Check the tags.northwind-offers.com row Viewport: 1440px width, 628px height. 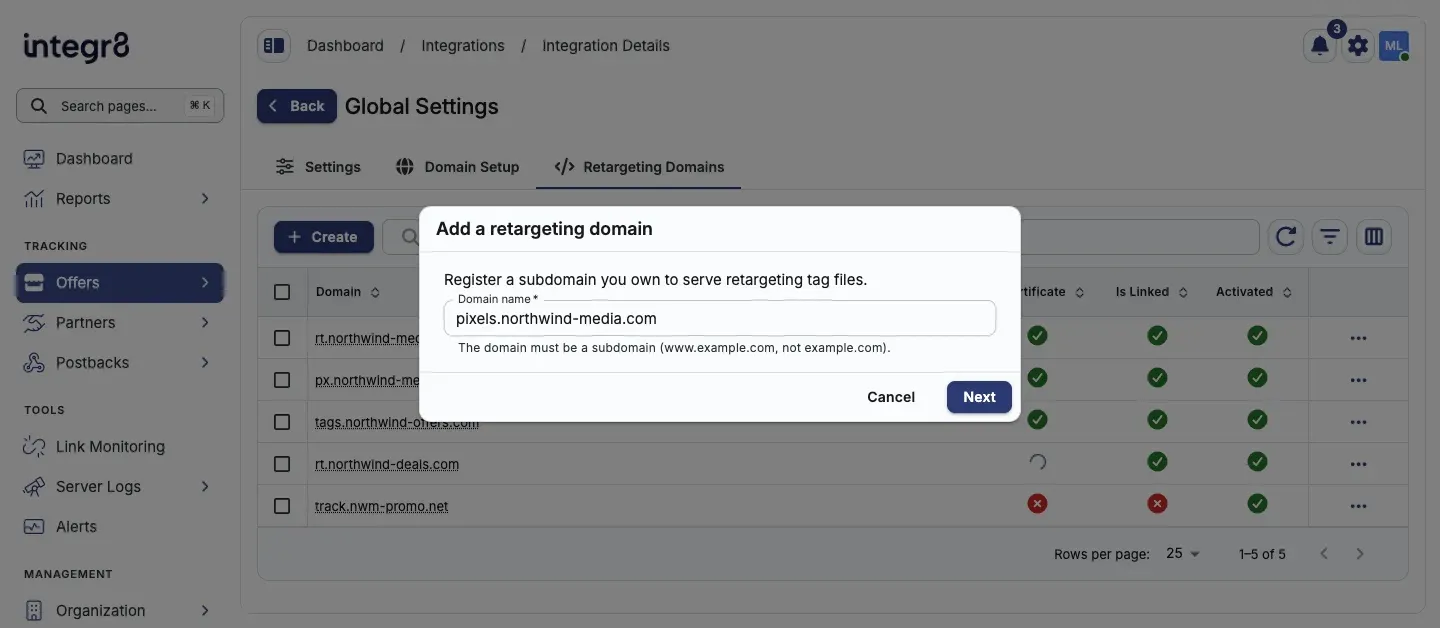[x=282, y=422]
